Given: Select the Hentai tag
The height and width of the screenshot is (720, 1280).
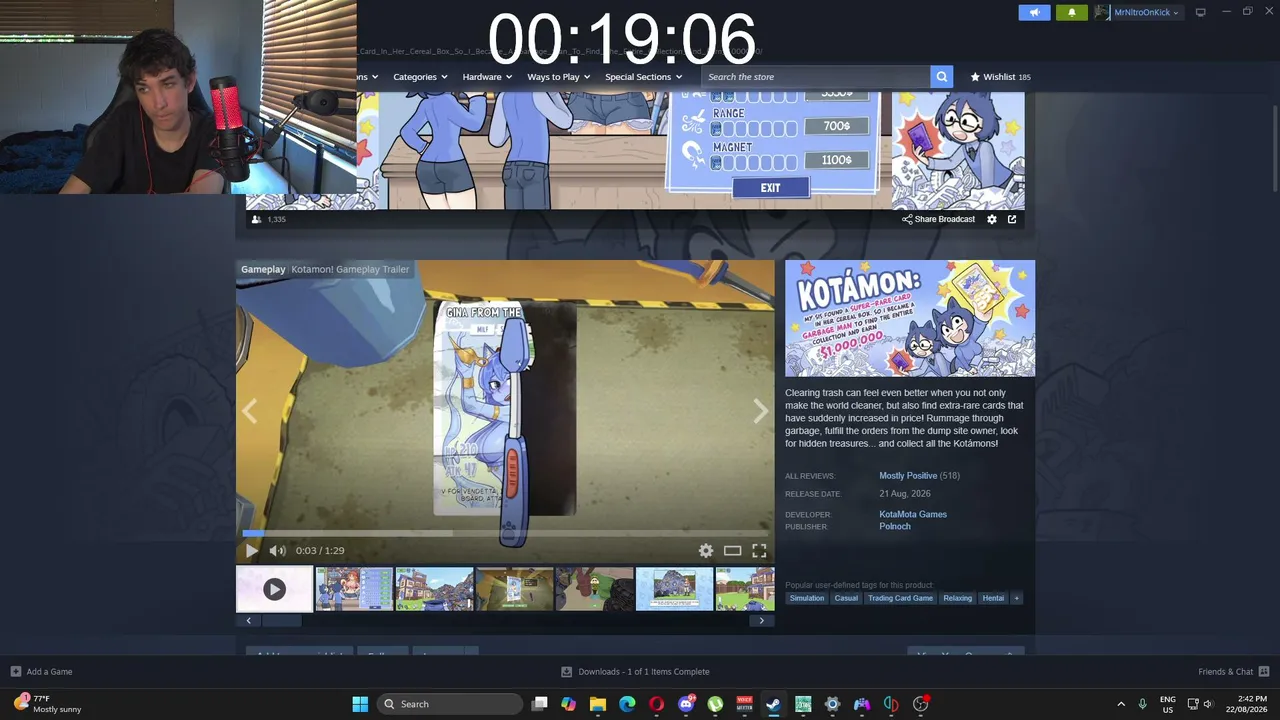Looking at the screenshot, I should pos(993,598).
